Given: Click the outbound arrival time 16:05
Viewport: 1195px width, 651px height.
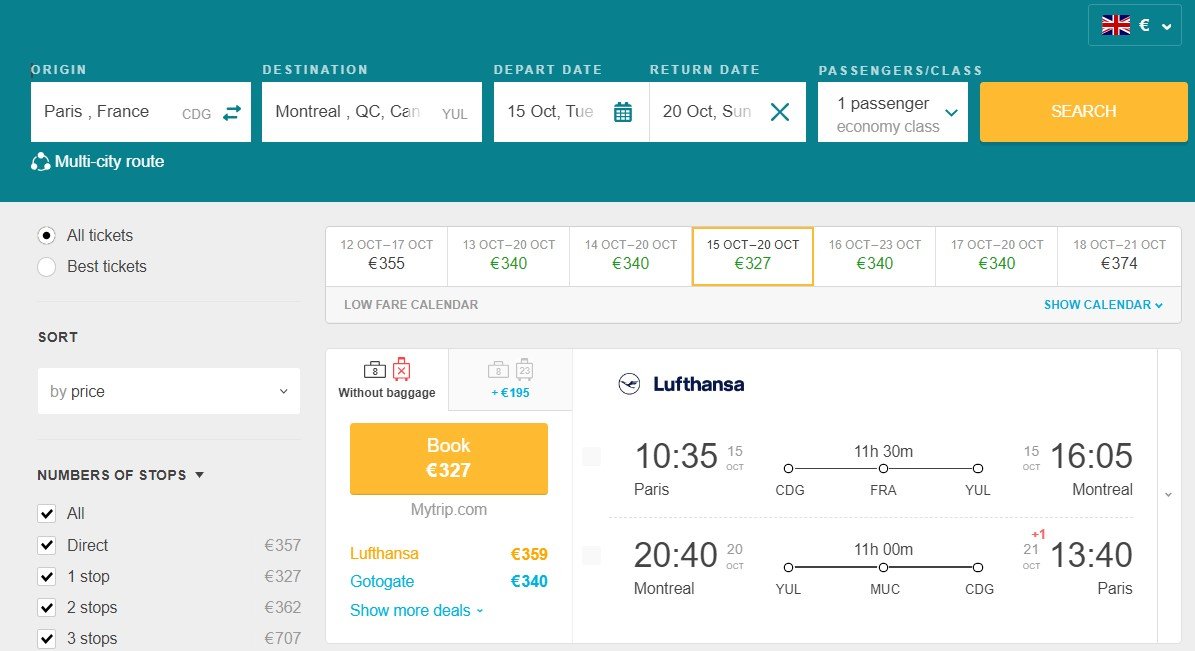Looking at the screenshot, I should pyautogui.click(x=1091, y=456).
